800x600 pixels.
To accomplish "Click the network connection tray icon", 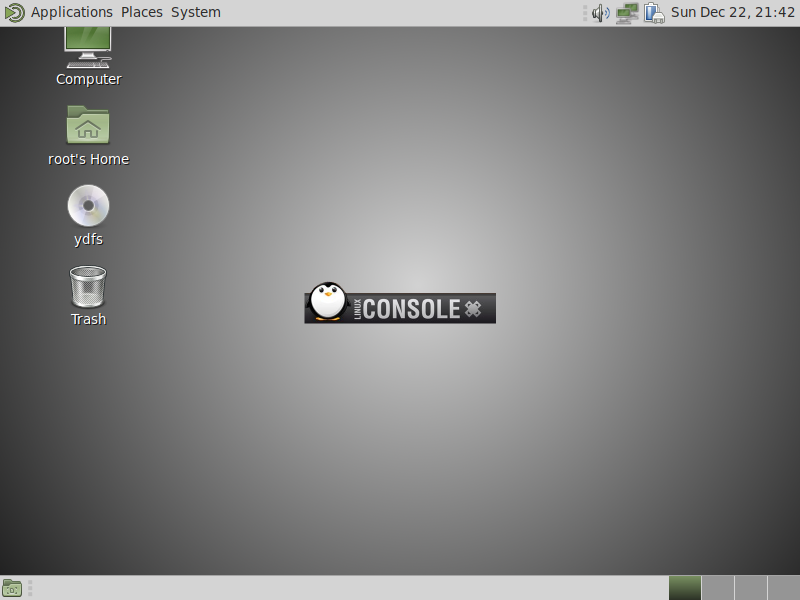I will (x=627, y=13).
